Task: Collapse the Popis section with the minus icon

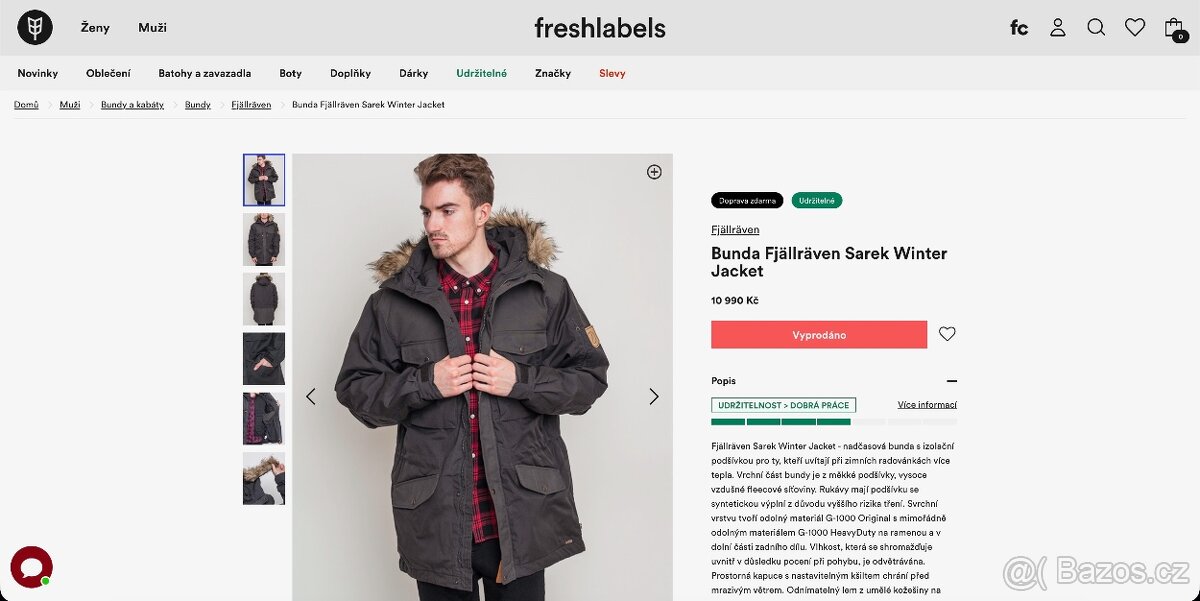Action: coord(952,381)
